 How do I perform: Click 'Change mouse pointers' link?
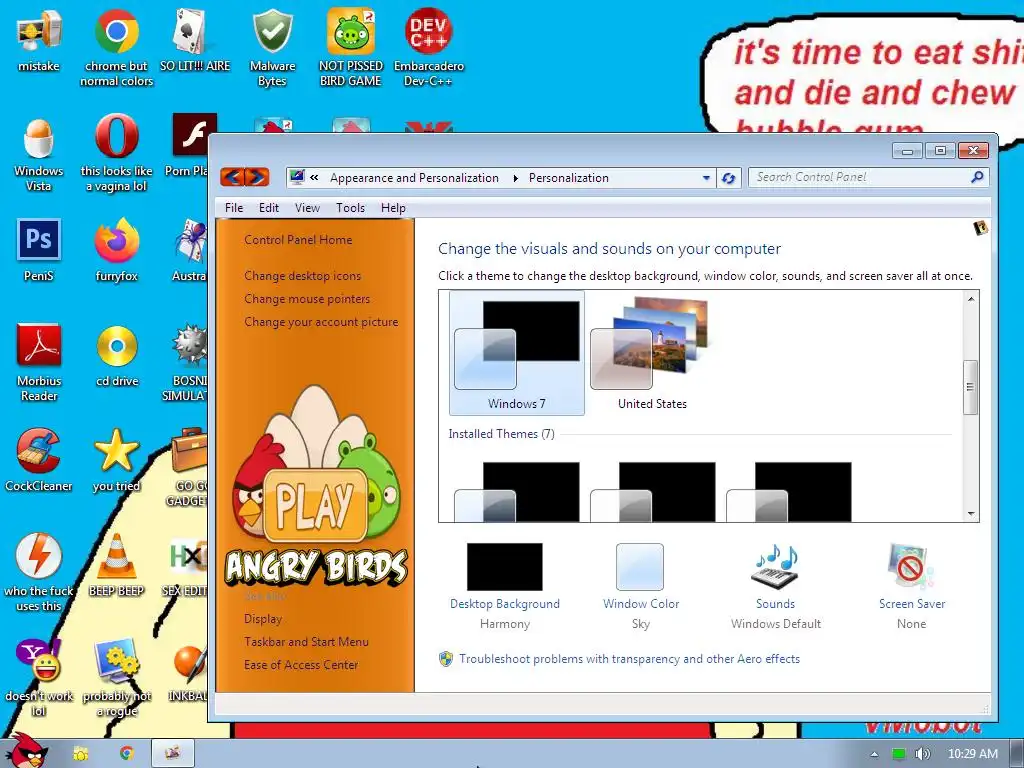tap(307, 298)
